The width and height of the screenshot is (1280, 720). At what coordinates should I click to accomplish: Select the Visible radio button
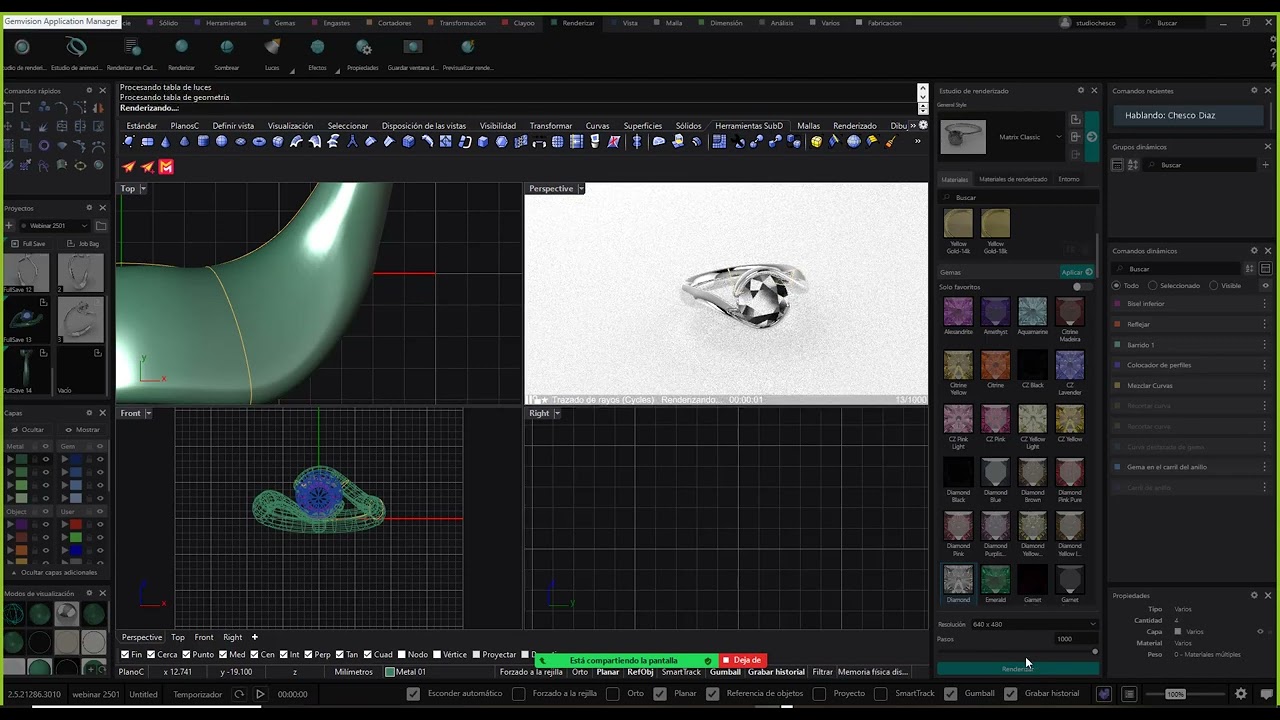(1214, 285)
